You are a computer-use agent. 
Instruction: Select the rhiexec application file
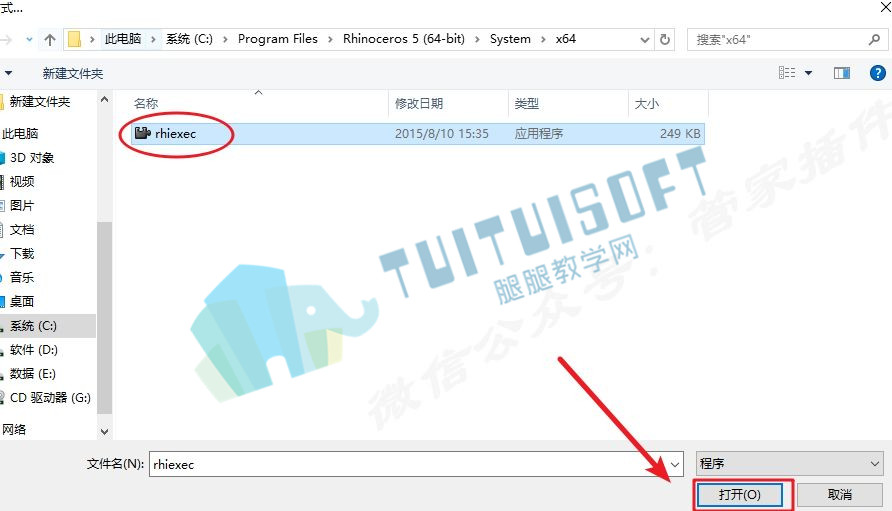[418, 134]
